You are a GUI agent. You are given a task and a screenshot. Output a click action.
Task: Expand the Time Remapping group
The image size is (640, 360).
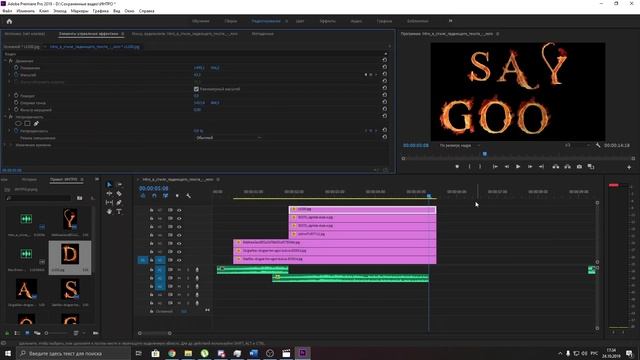pyautogui.click(x=5, y=145)
